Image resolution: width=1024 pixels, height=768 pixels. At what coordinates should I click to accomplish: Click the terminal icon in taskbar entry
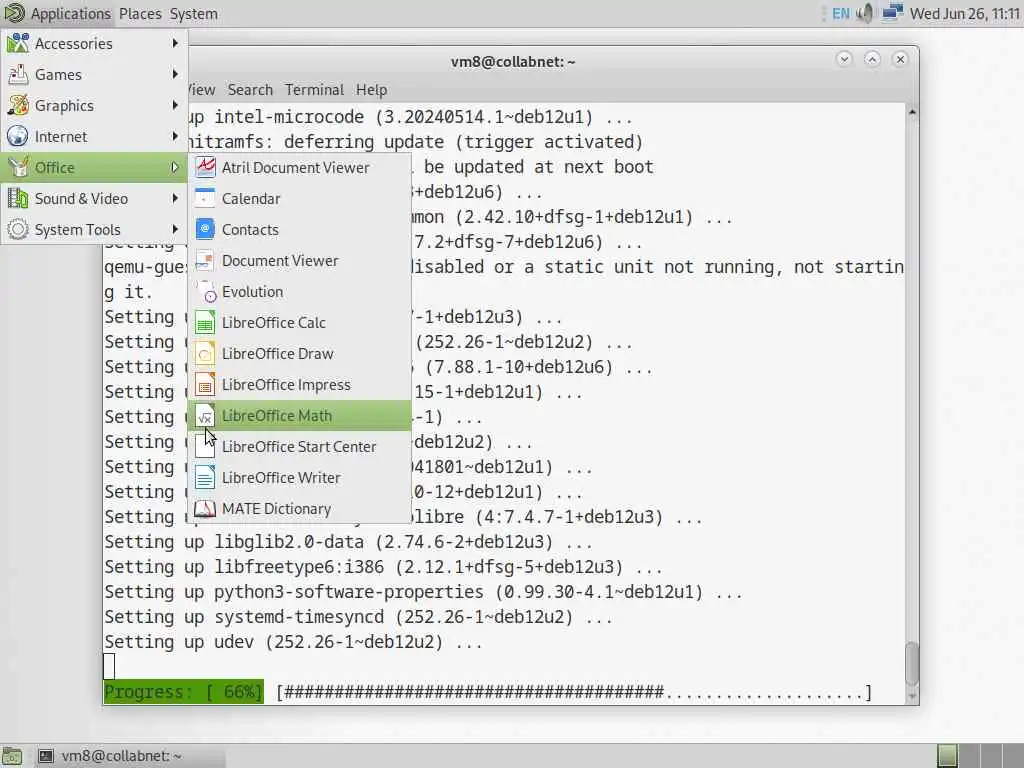[45, 756]
